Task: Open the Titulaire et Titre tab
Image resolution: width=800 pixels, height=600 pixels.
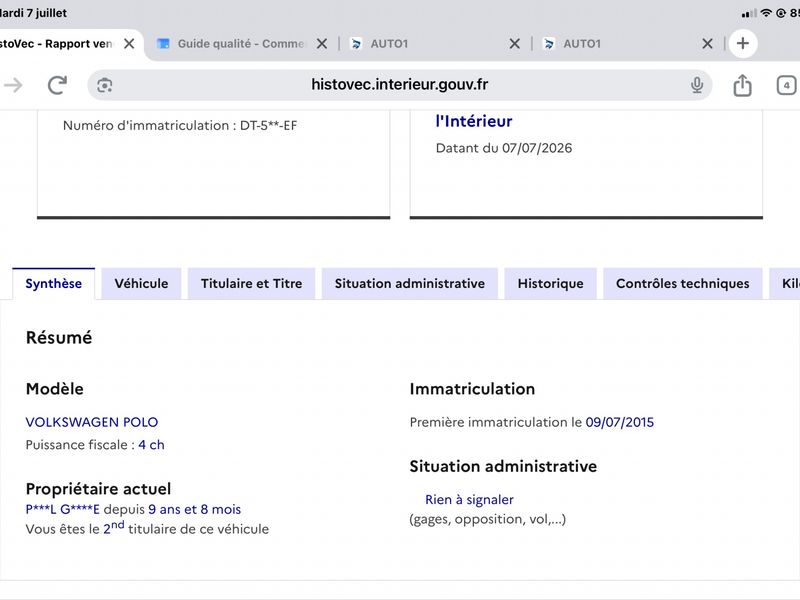Action: click(252, 283)
